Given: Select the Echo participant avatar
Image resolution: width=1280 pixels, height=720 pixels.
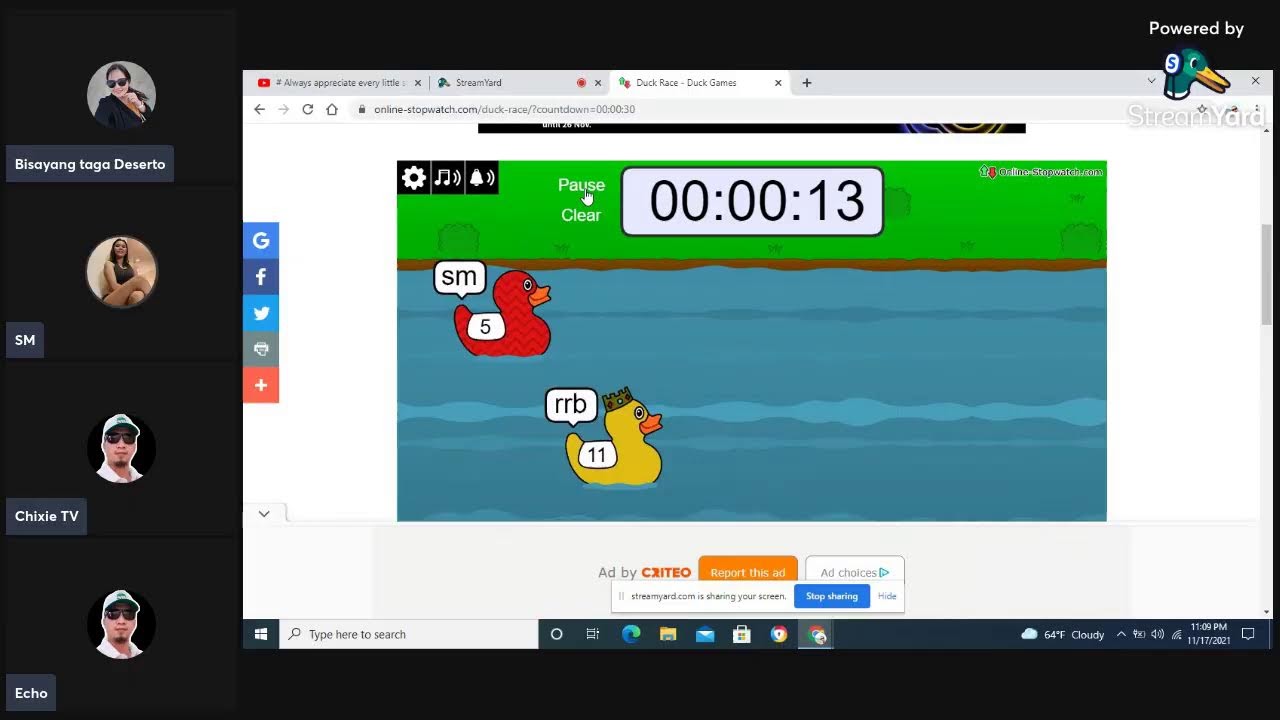Looking at the screenshot, I should coord(121,624).
